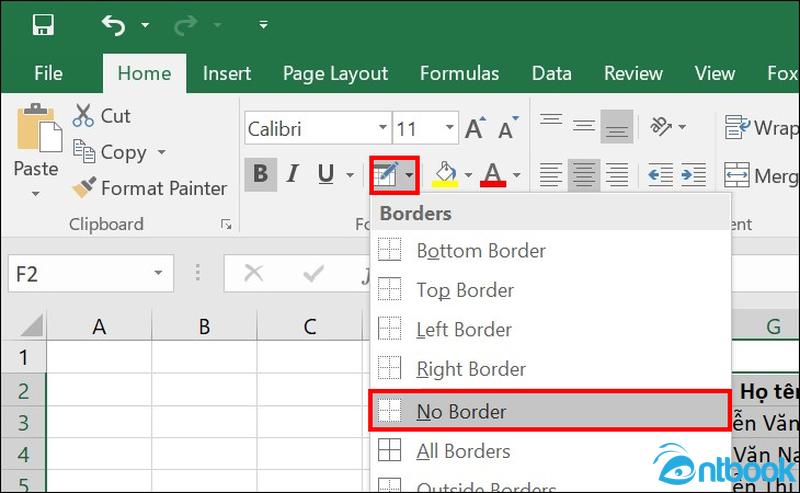800x493 pixels.
Task: Select column B header
Action: (x=204, y=326)
